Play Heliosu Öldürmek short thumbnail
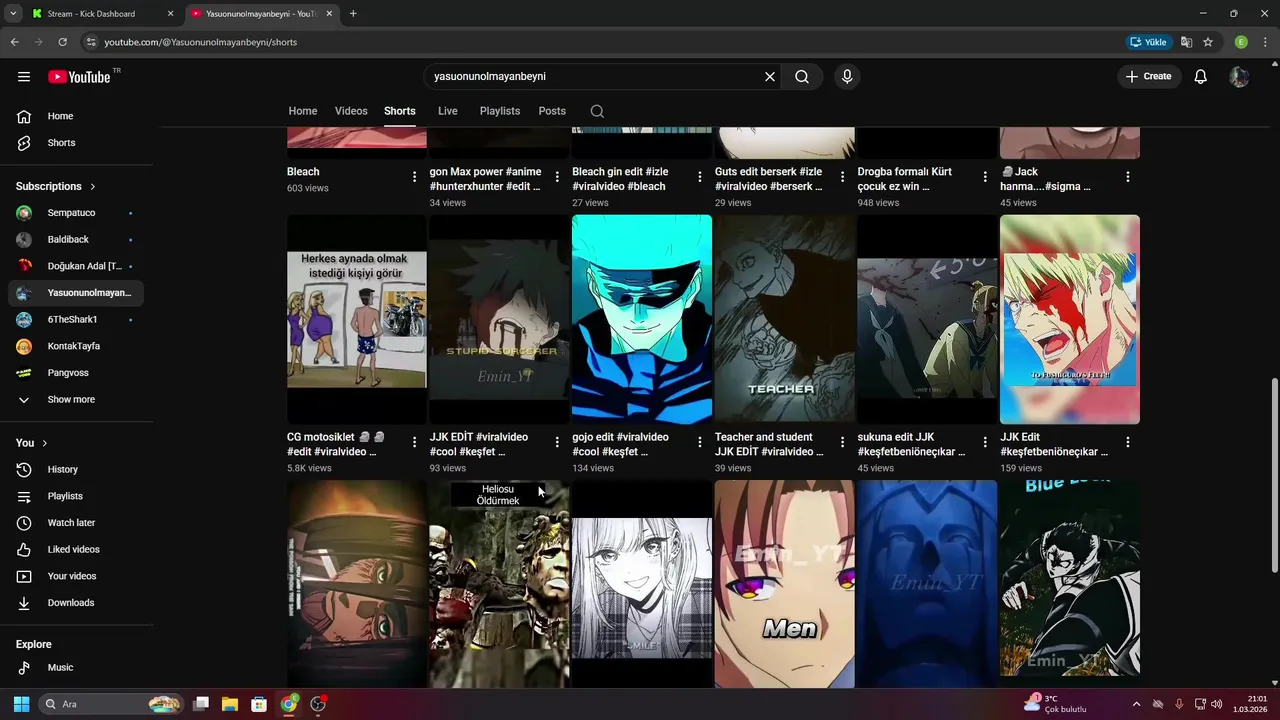 click(499, 584)
